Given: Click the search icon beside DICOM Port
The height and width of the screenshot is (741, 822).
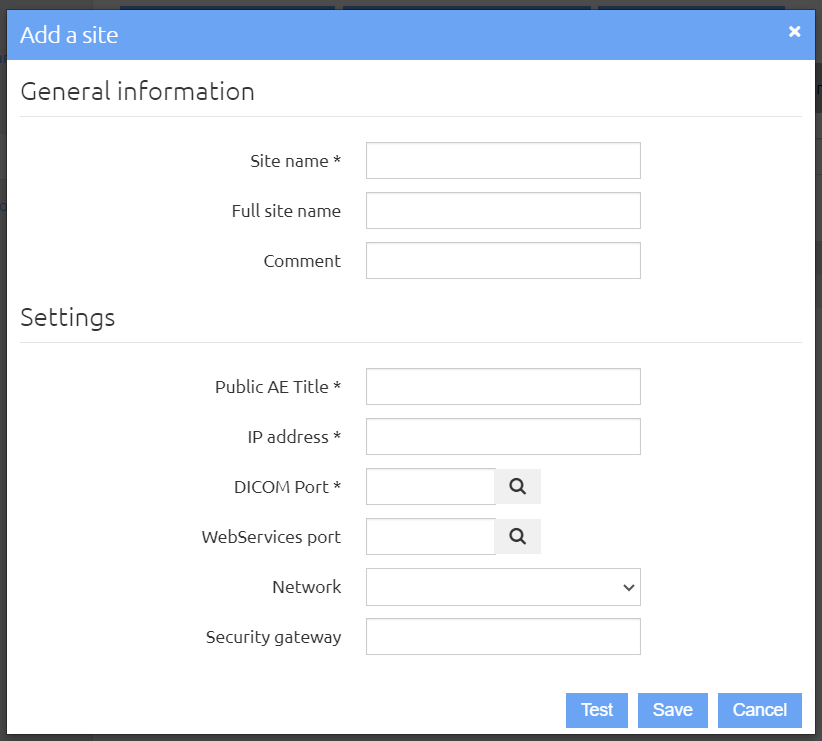Looking at the screenshot, I should pos(517,486).
